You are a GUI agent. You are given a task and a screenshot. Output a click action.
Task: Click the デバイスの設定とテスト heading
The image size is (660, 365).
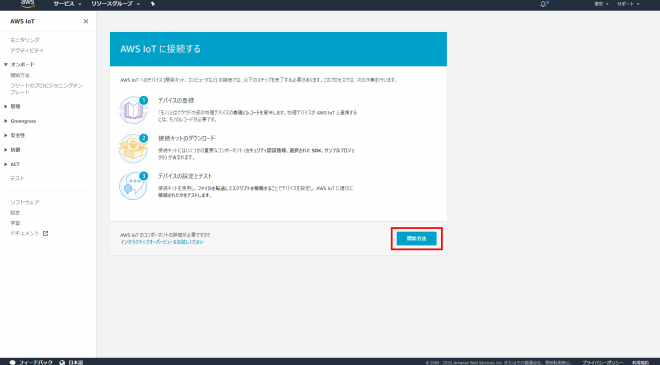click(185, 176)
